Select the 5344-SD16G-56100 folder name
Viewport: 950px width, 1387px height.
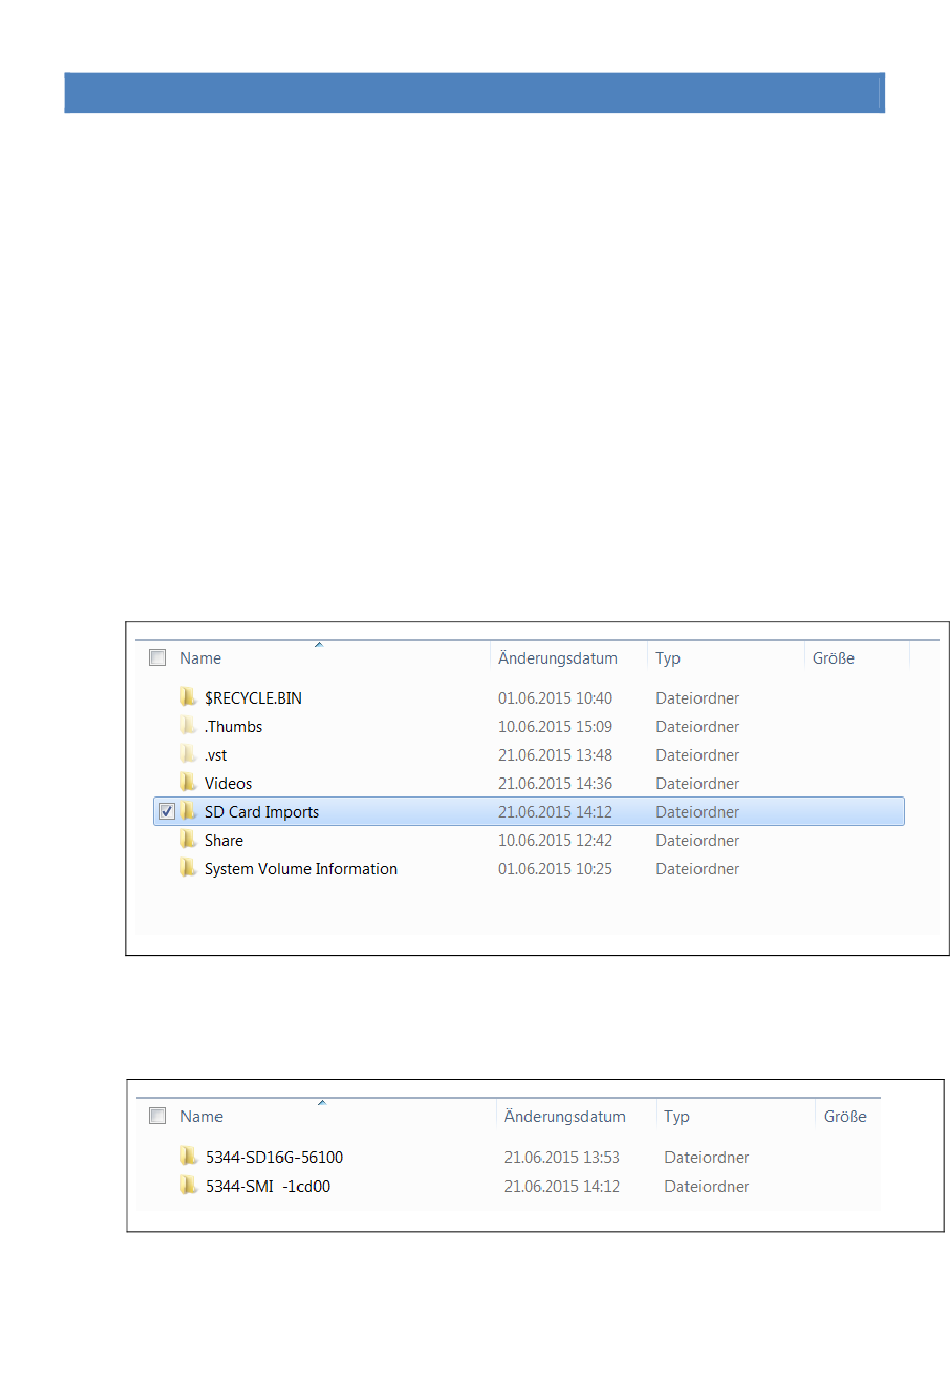pos(274,1157)
